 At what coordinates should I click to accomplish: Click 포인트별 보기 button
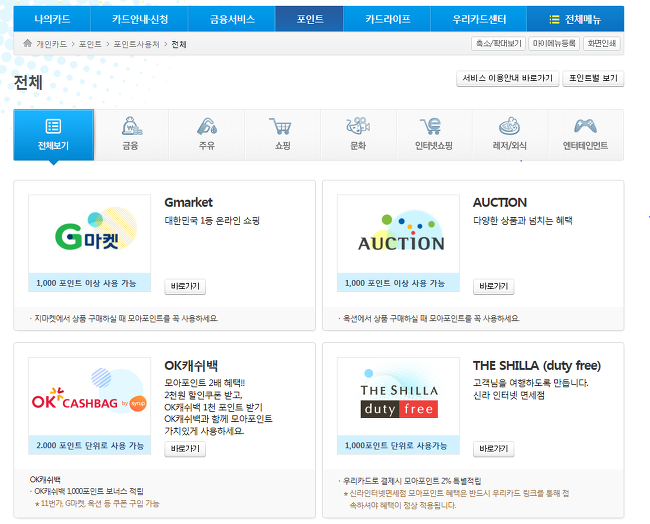(x=593, y=78)
